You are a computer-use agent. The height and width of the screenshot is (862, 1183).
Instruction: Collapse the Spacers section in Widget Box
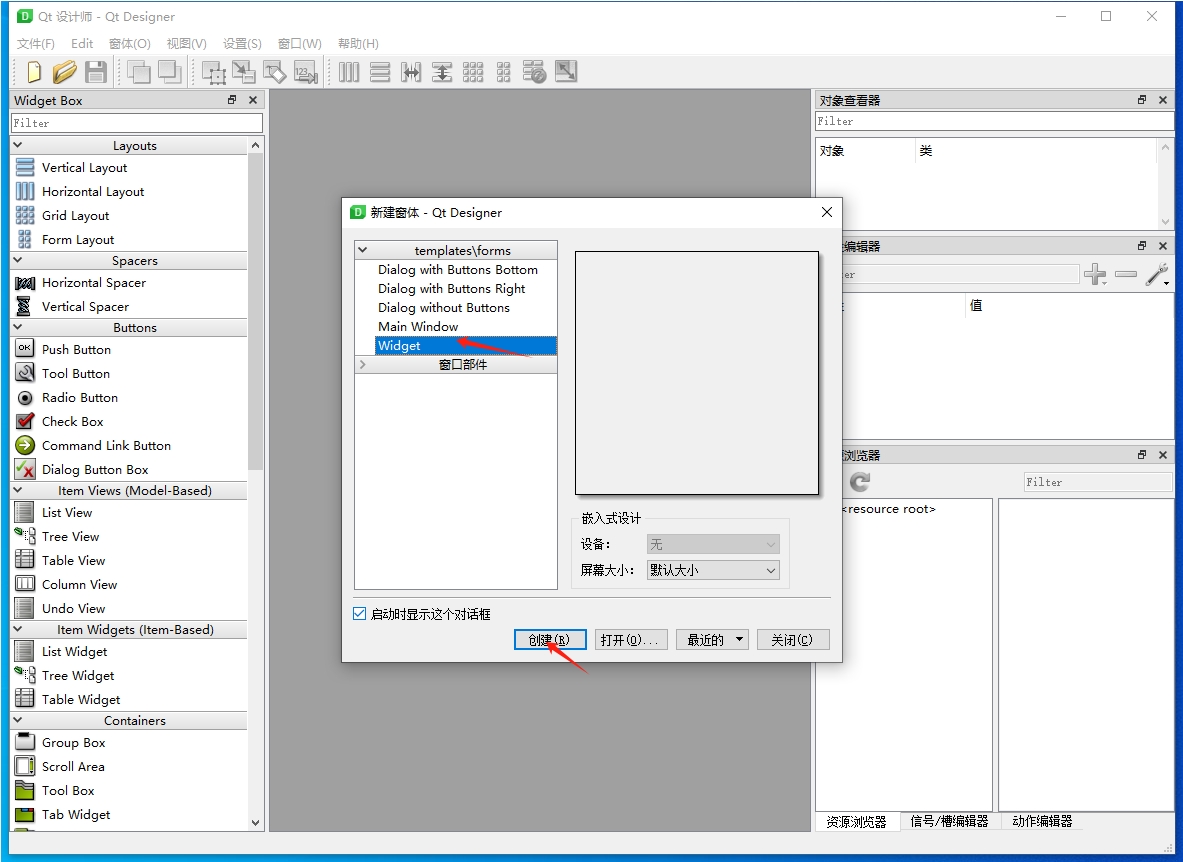click(18, 260)
